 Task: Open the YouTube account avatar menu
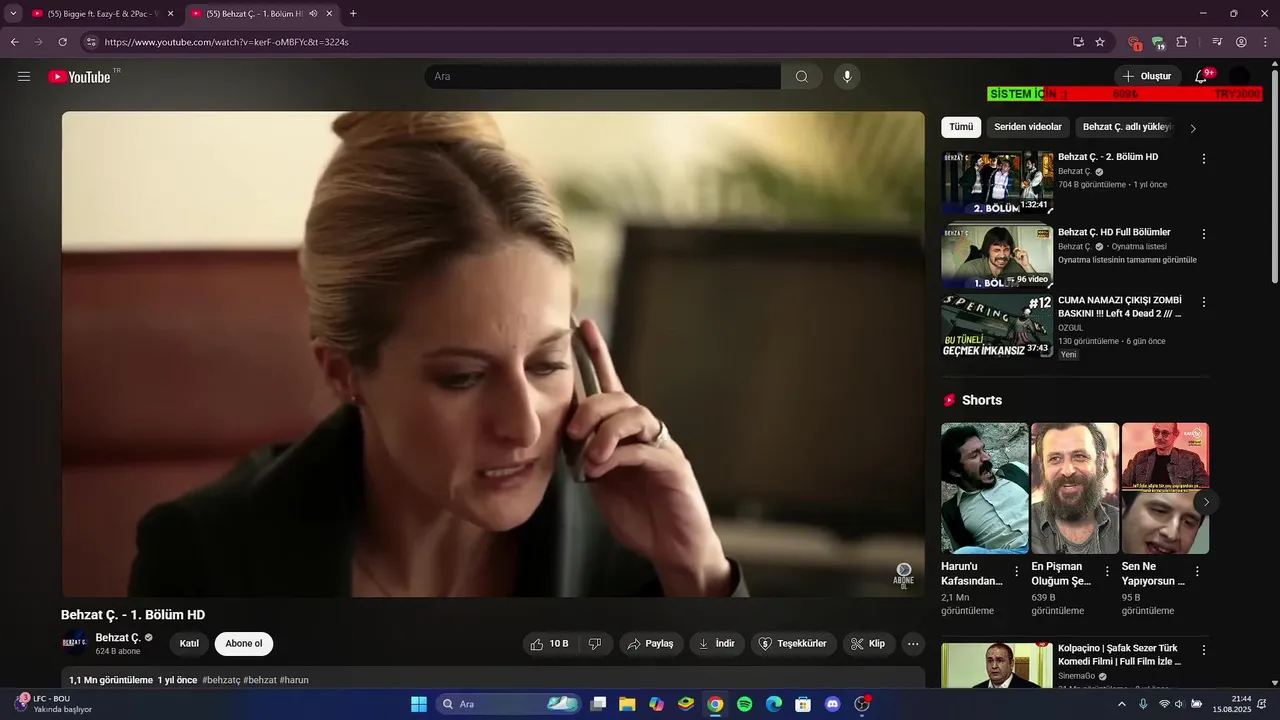click(x=1239, y=76)
